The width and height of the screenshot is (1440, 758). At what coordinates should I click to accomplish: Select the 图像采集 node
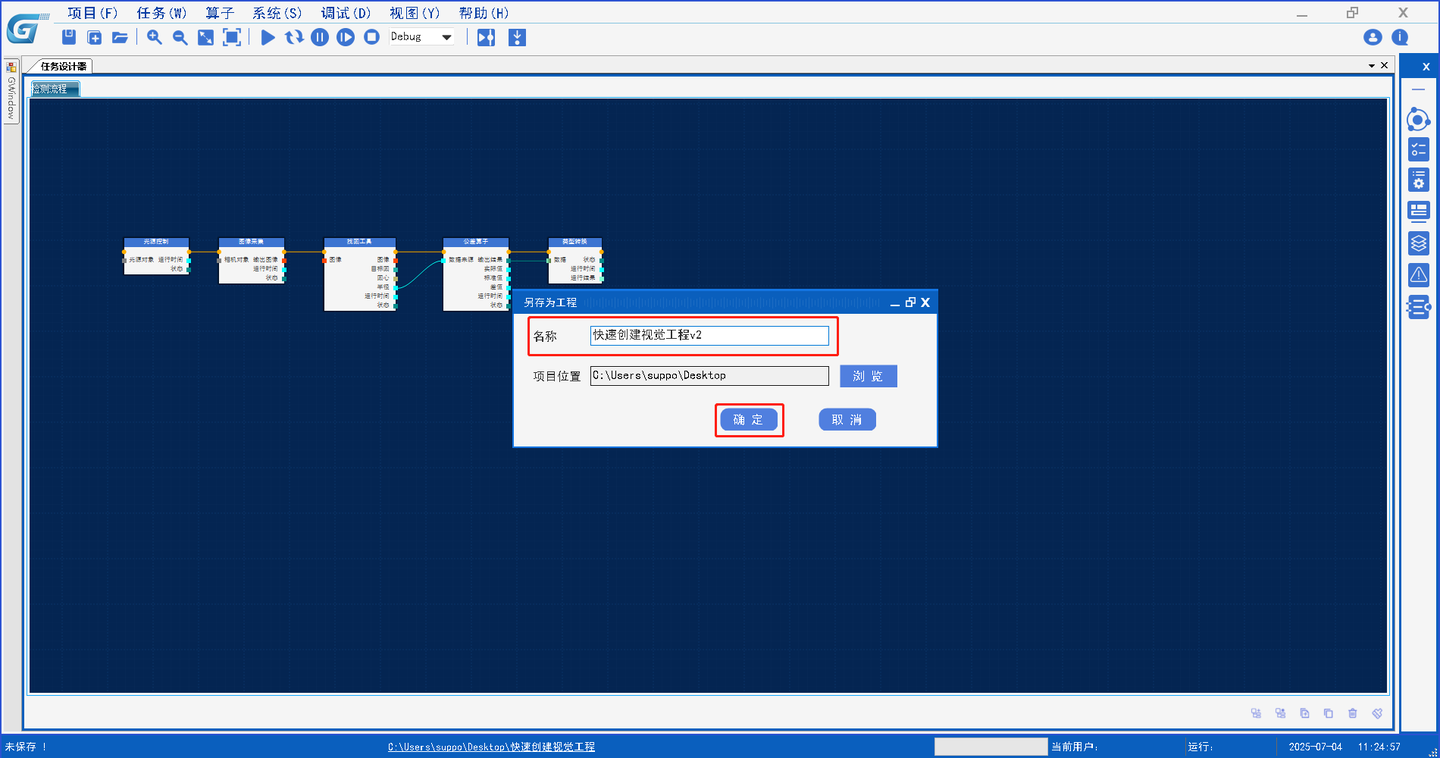pyautogui.click(x=252, y=261)
